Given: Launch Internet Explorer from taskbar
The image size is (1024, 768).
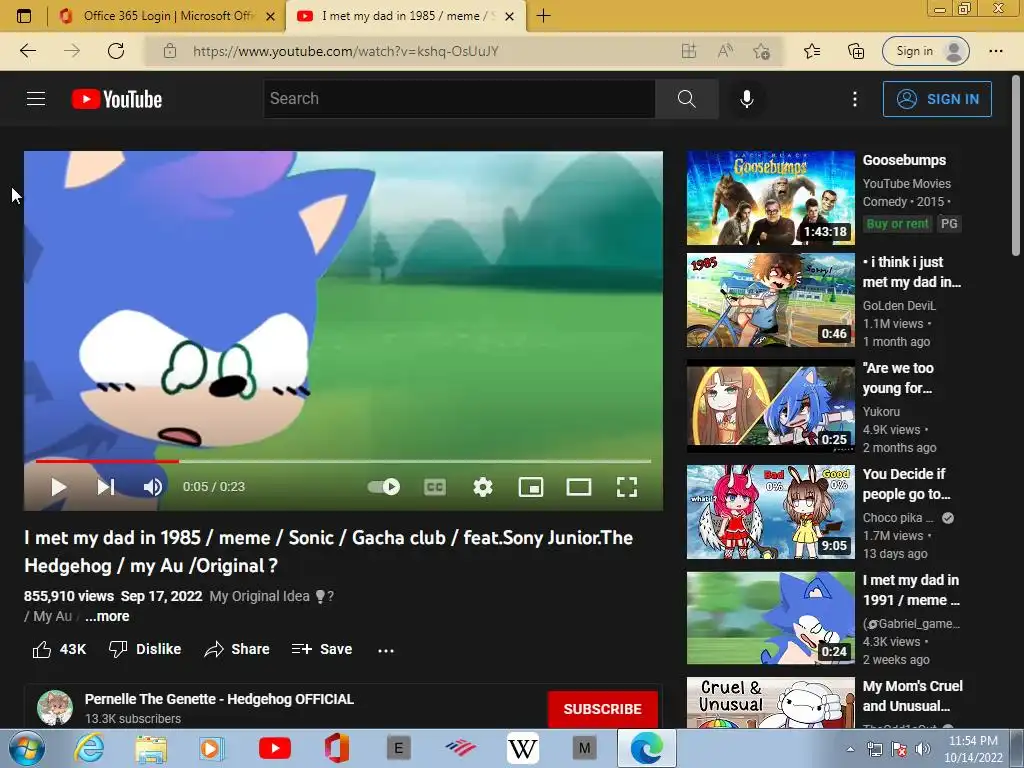Looking at the screenshot, I should pyautogui.click(x=89, y=748).
